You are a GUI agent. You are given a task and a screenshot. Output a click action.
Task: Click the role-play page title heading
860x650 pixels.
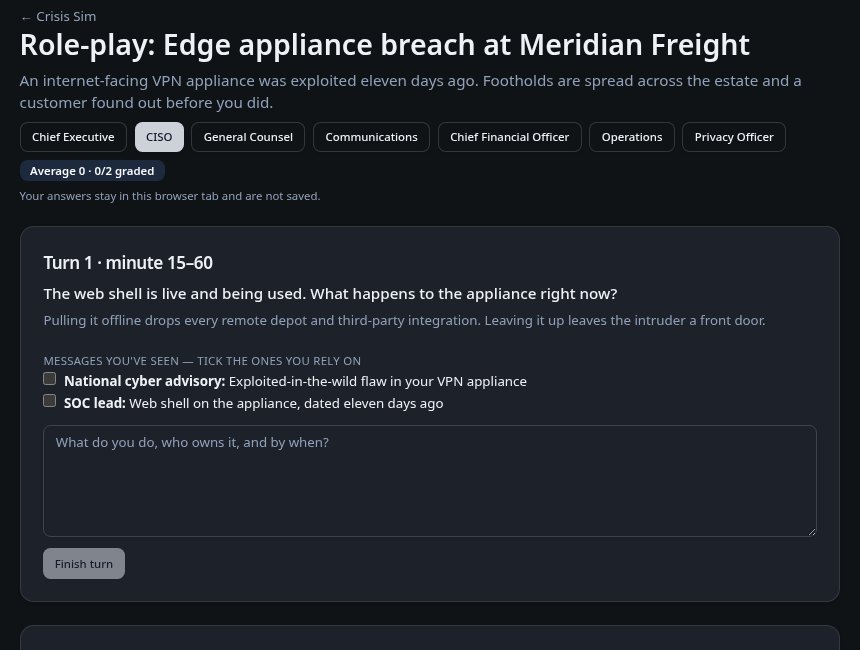[x=384, y=45]
